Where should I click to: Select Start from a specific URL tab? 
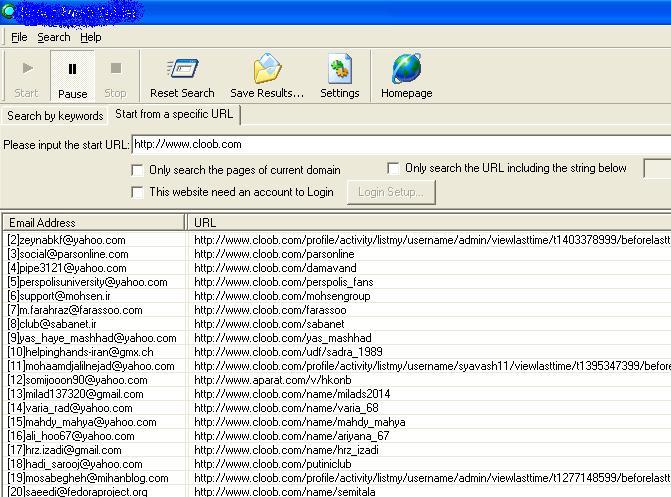tap(174, 114)
